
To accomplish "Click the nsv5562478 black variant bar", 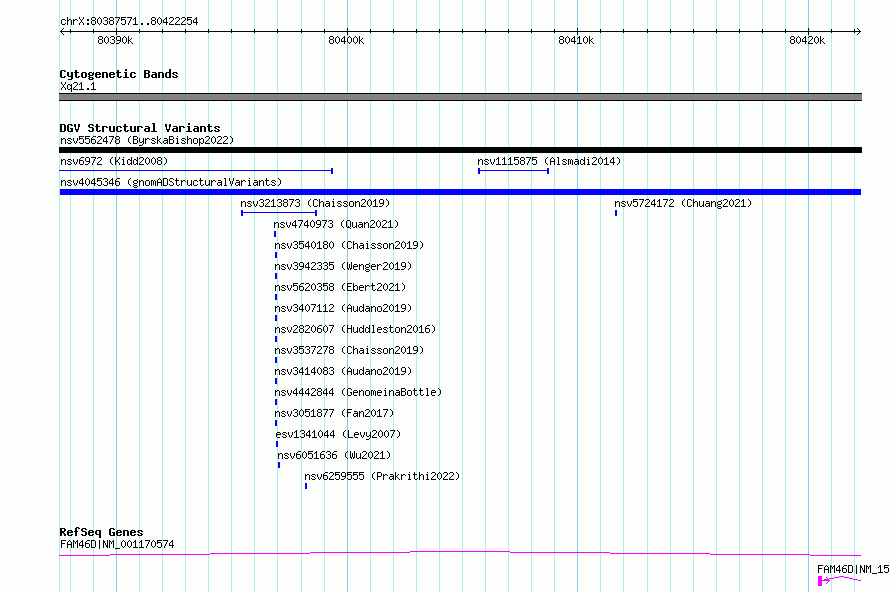I will [460, 150].
